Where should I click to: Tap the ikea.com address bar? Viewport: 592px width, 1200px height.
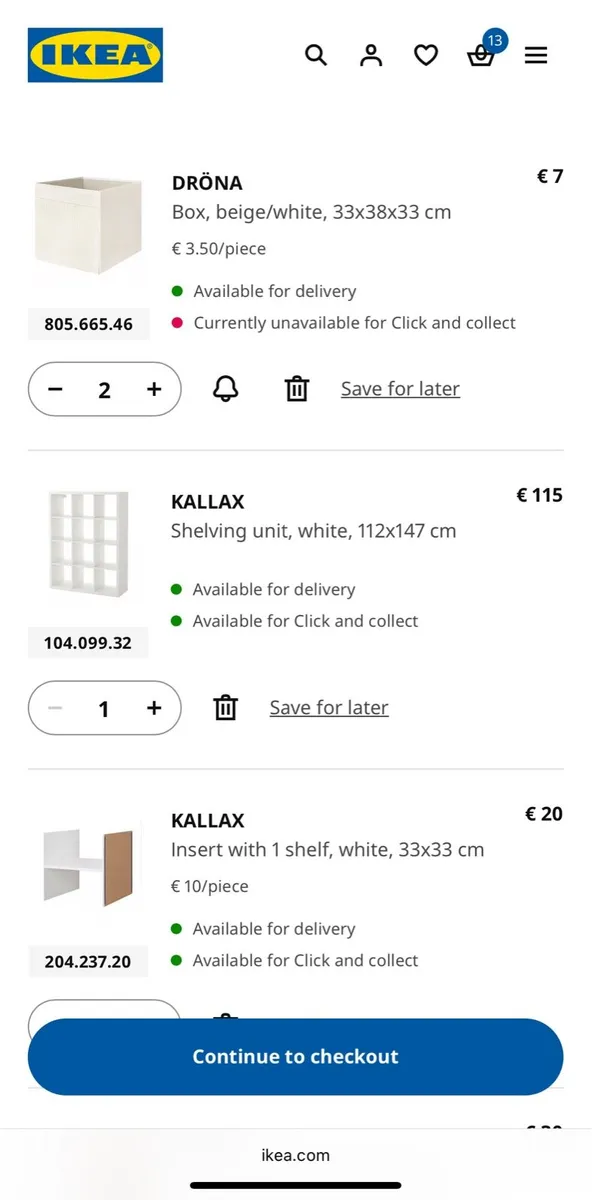(296, 1155)
